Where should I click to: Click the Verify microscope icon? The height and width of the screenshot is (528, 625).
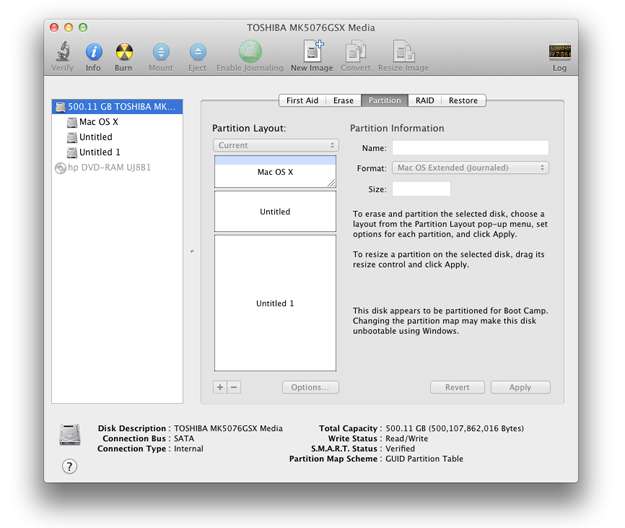click(62, 52)
